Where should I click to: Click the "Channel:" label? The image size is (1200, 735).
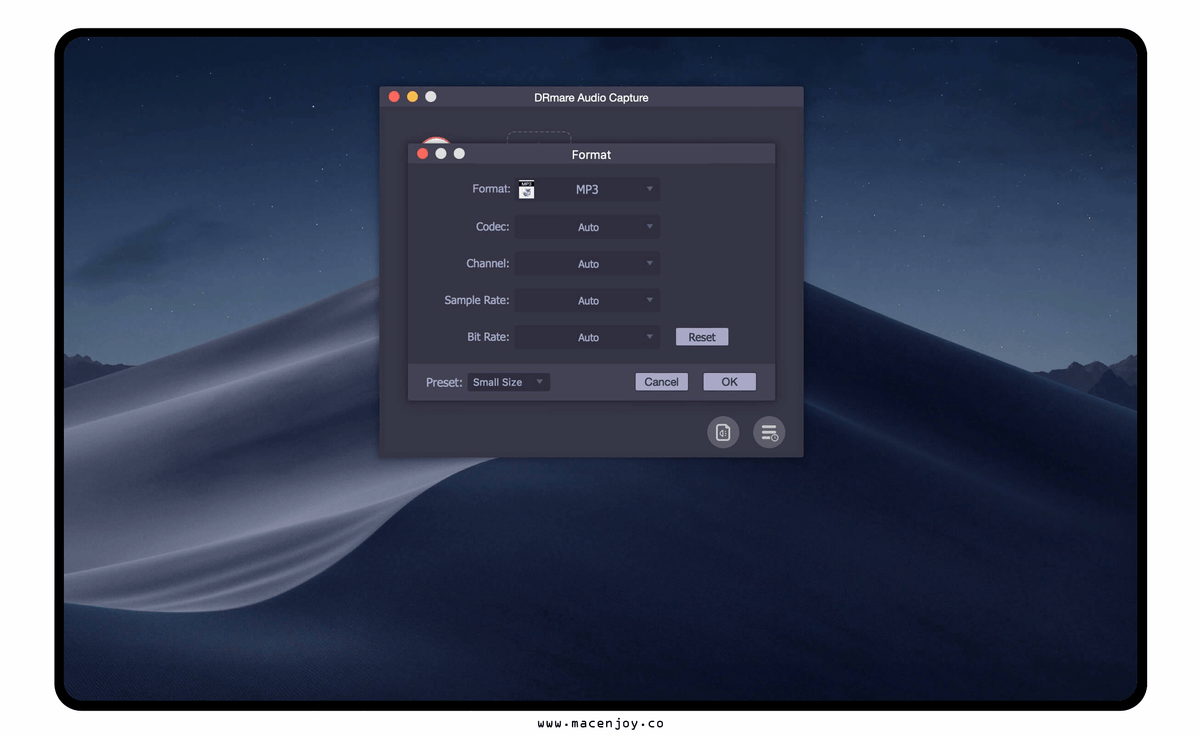(488, 264)
